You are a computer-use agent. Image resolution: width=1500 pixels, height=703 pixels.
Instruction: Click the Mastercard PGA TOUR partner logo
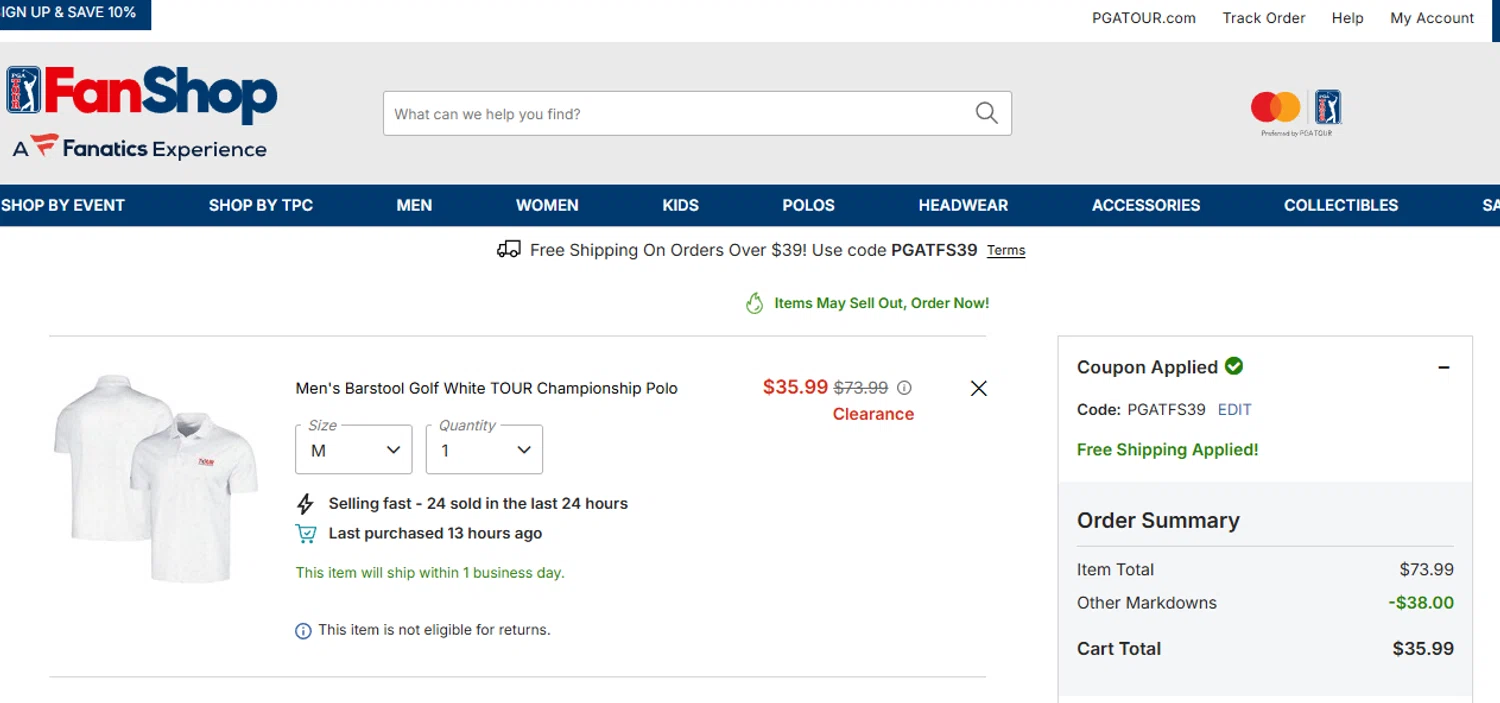[1296, 112]
